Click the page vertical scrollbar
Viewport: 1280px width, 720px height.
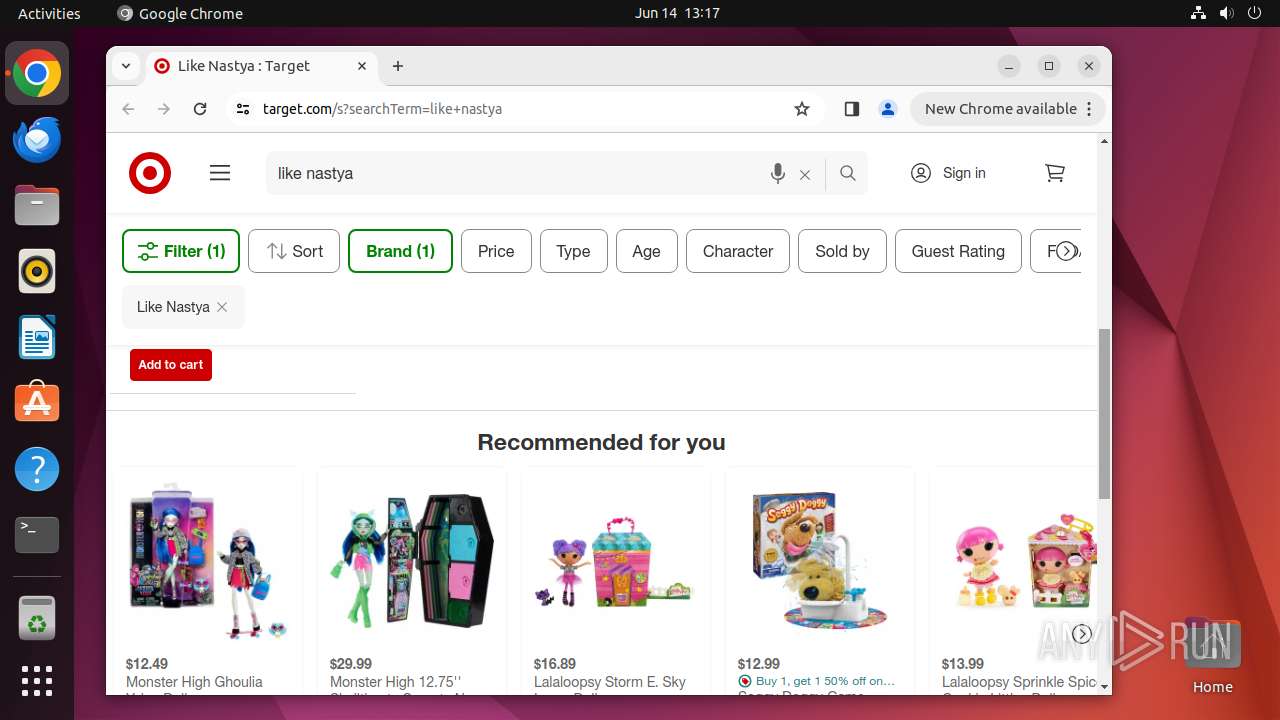1104,413
